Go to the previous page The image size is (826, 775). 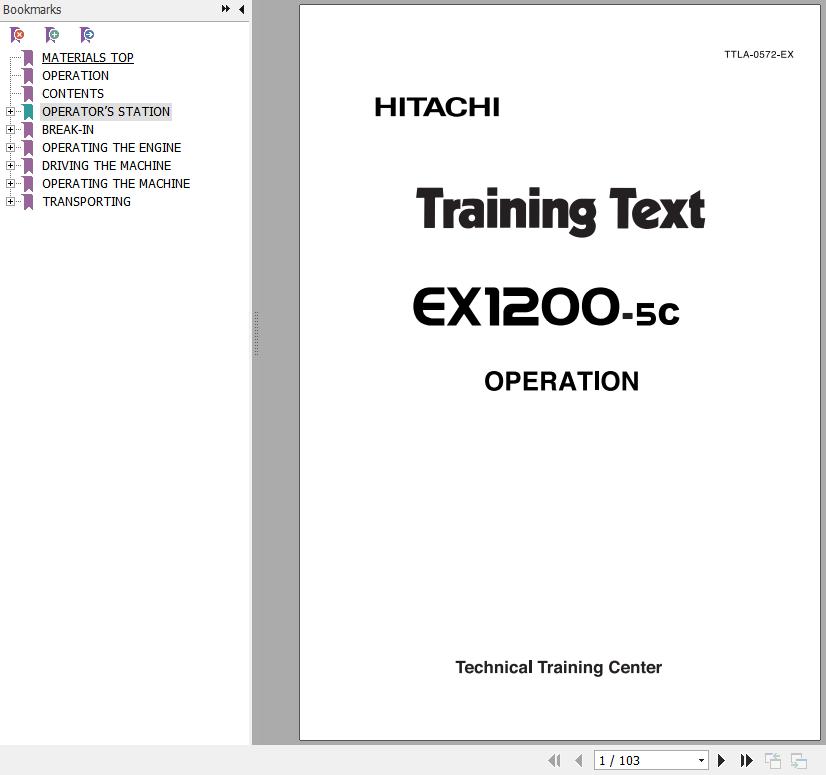579,760
